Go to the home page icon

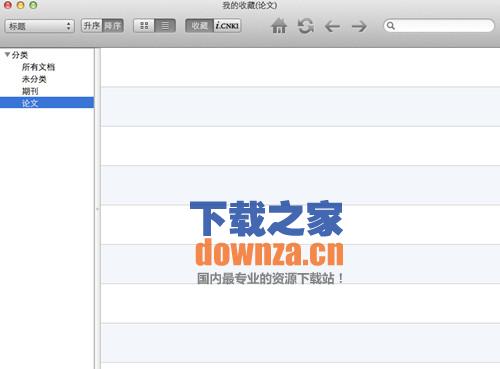click(279, 26)
